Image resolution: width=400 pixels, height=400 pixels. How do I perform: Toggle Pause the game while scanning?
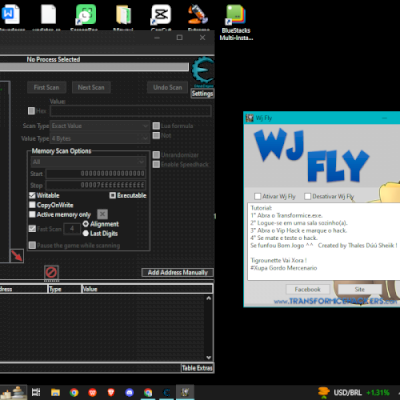click(32, 245)
